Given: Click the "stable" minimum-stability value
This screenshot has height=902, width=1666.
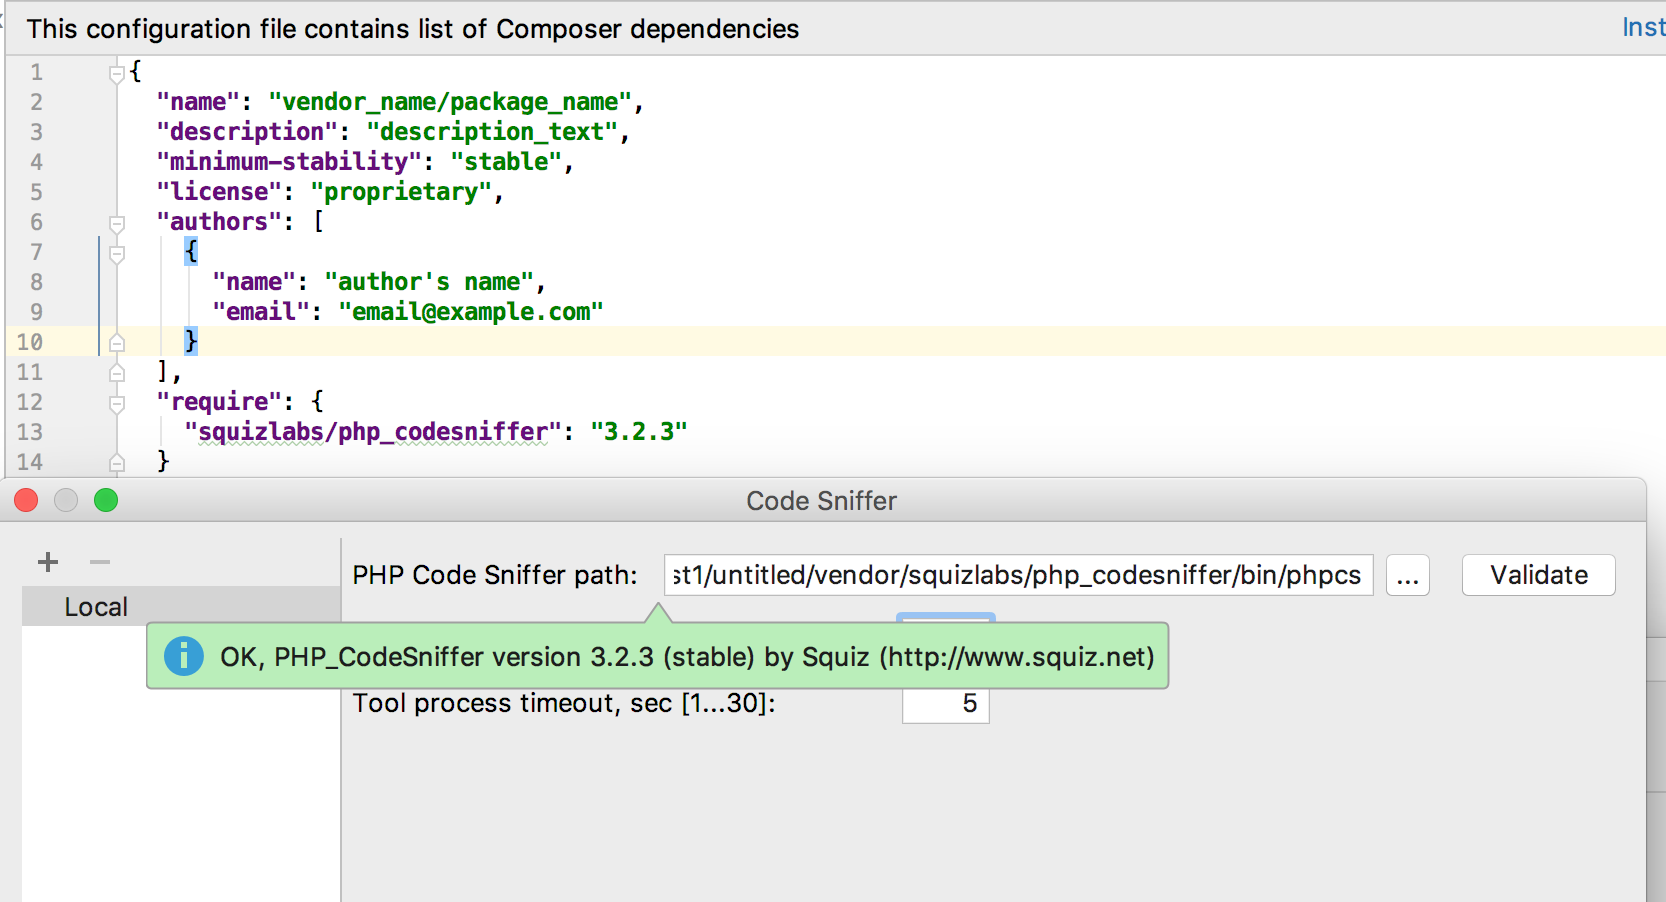Looking at the screenshot, I should [506, 162].
